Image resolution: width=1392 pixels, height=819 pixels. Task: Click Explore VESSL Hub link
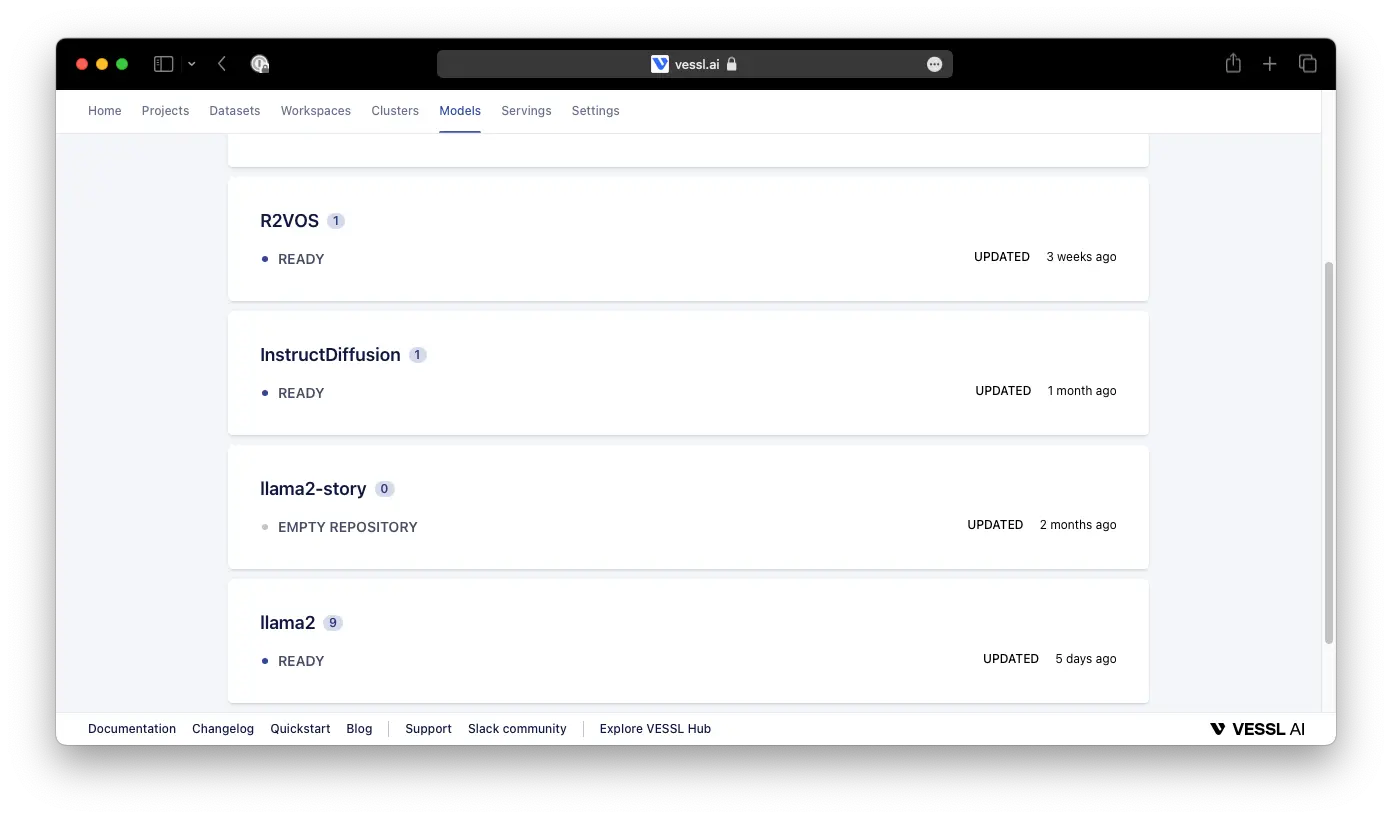[655, 729]
